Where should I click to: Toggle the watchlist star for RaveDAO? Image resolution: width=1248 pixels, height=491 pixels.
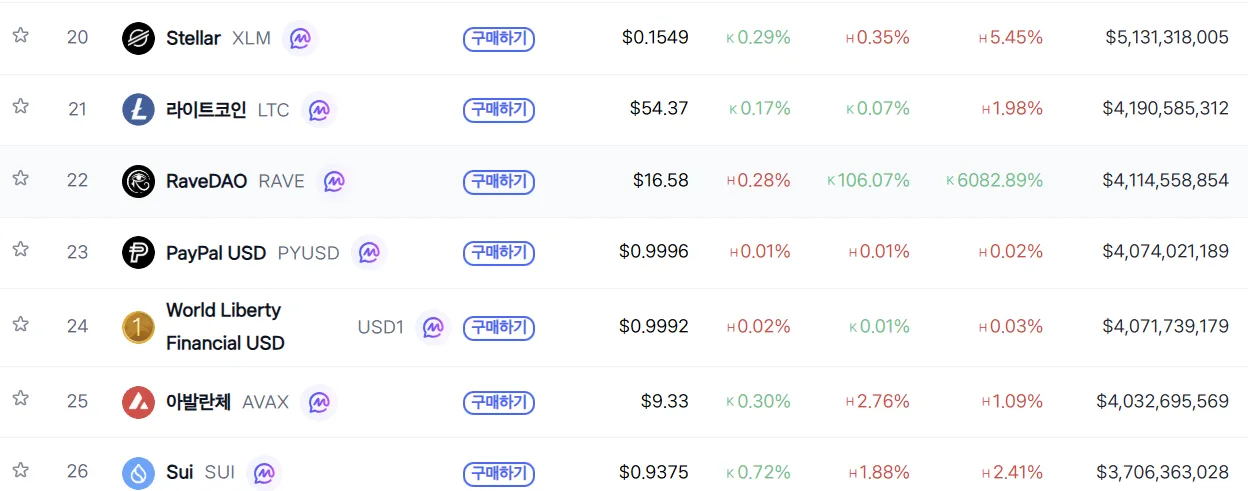pyautogui.click(x=20, y=178)
